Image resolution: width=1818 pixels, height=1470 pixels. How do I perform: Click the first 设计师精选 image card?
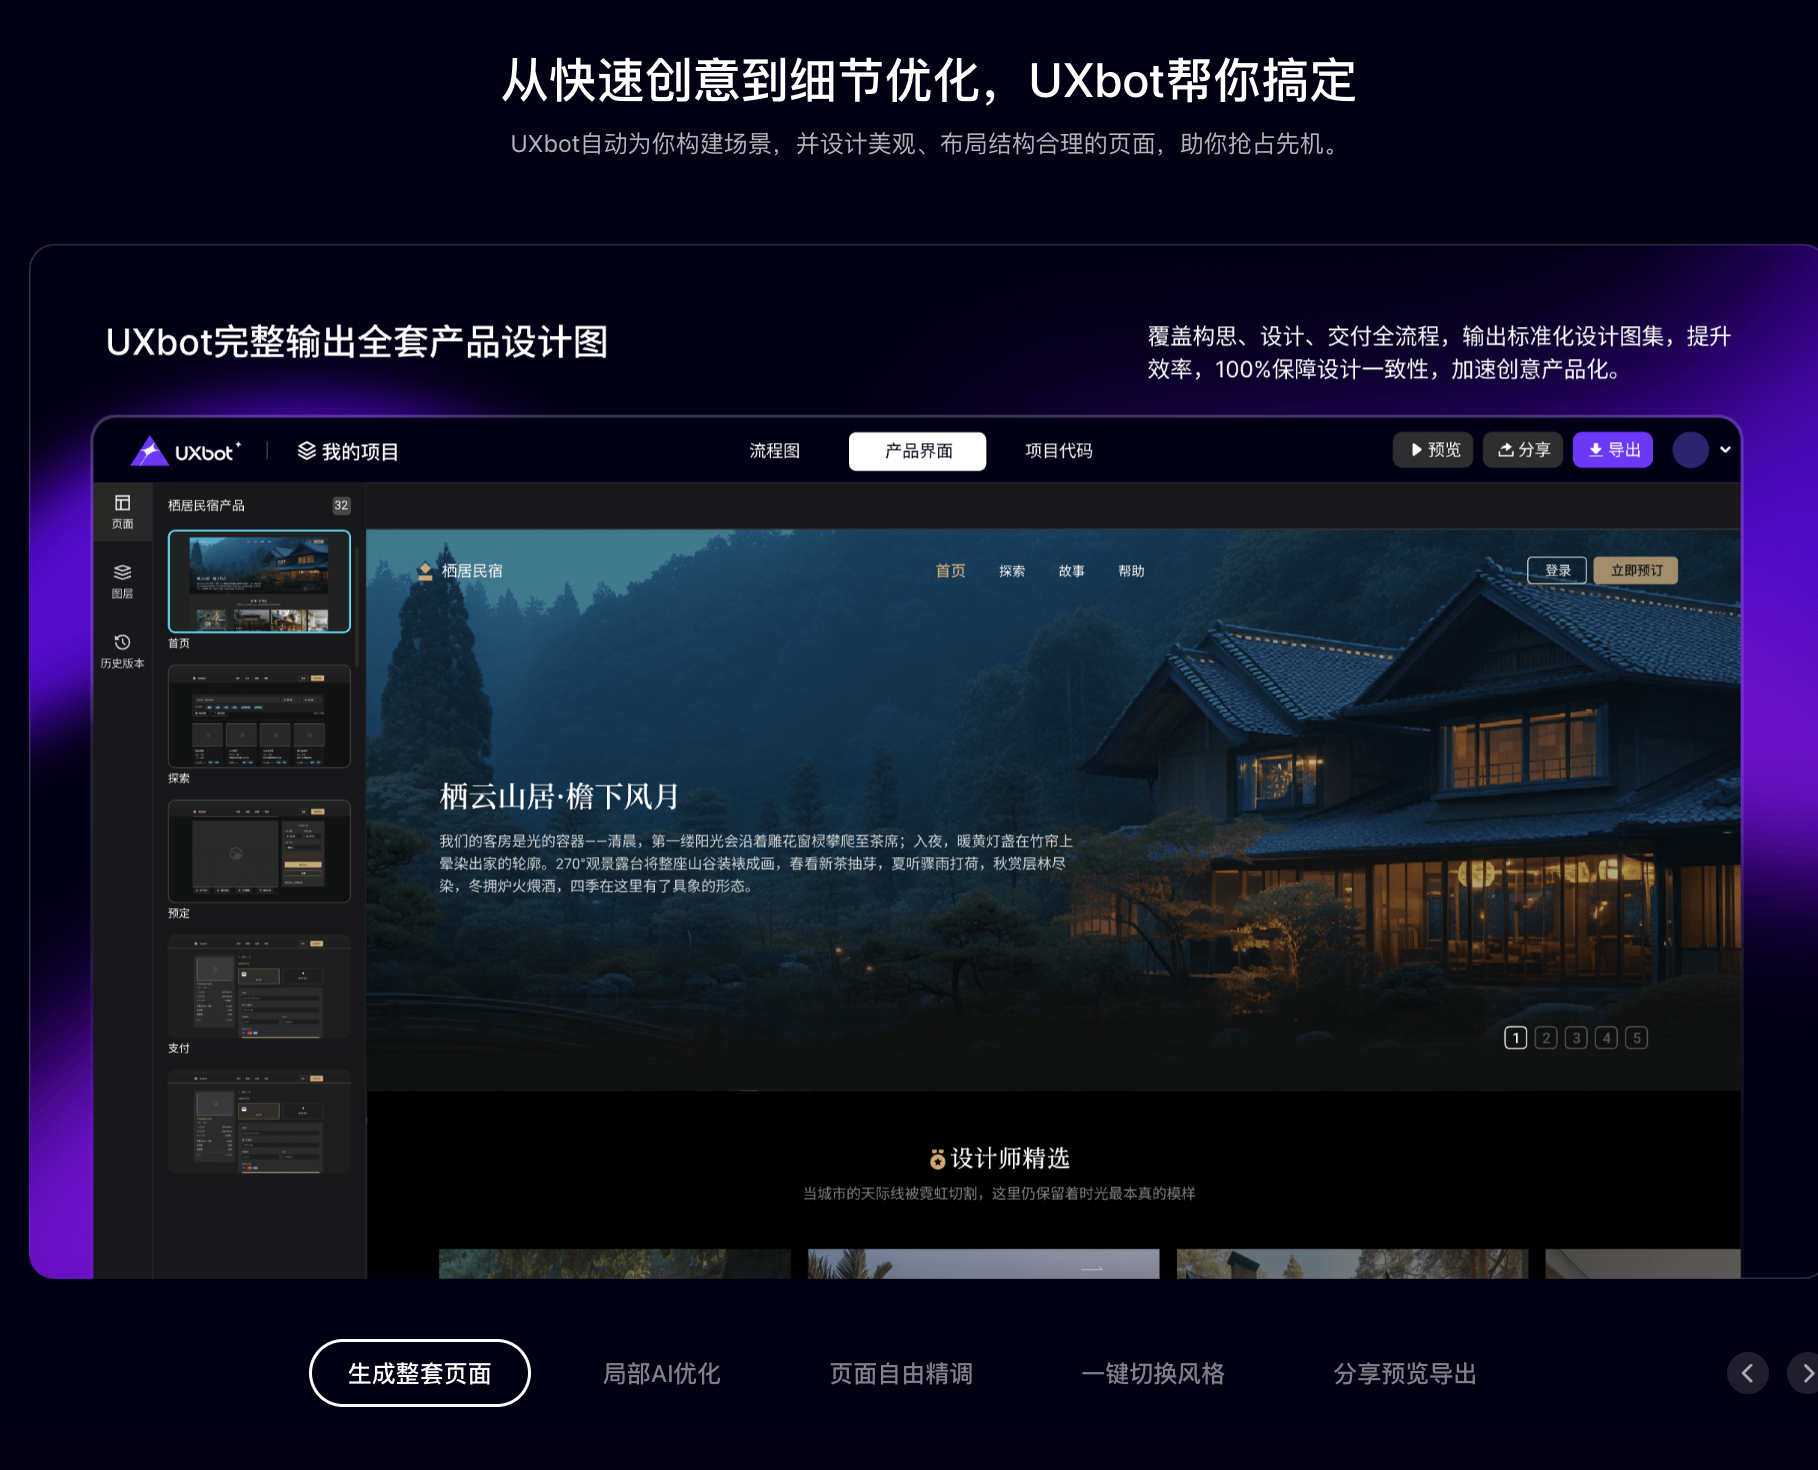(x=615, y=1263)
